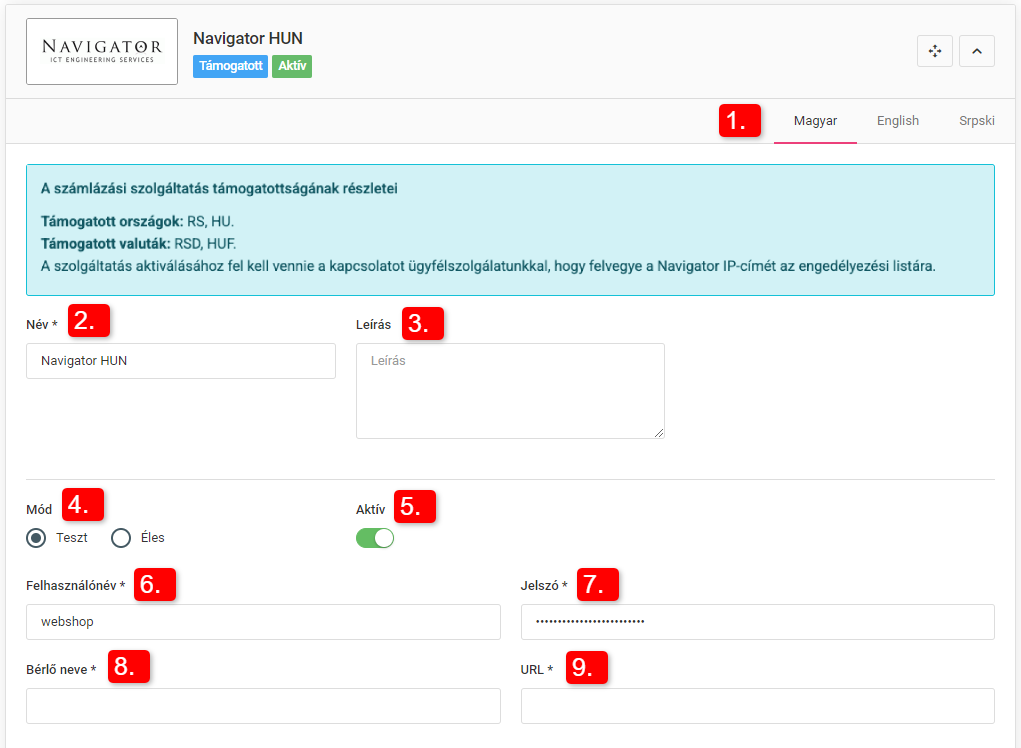The image size is (1021, 748).
Task: Select the Éles mode radio button
Action: 121,538
